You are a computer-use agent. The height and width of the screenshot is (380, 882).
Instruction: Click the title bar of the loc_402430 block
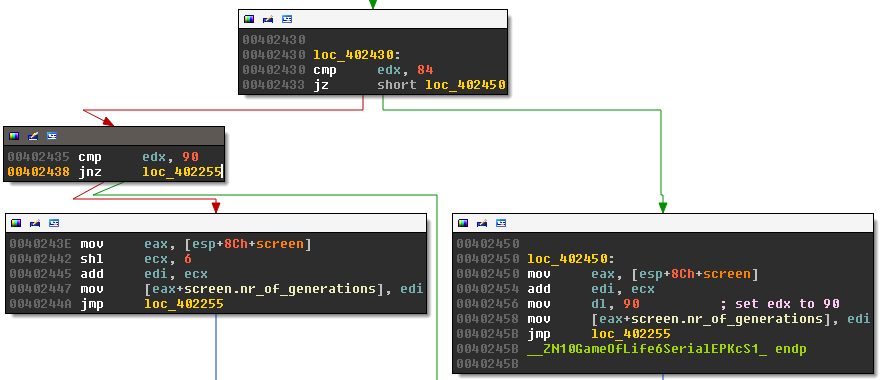click(x=373, y=19)
